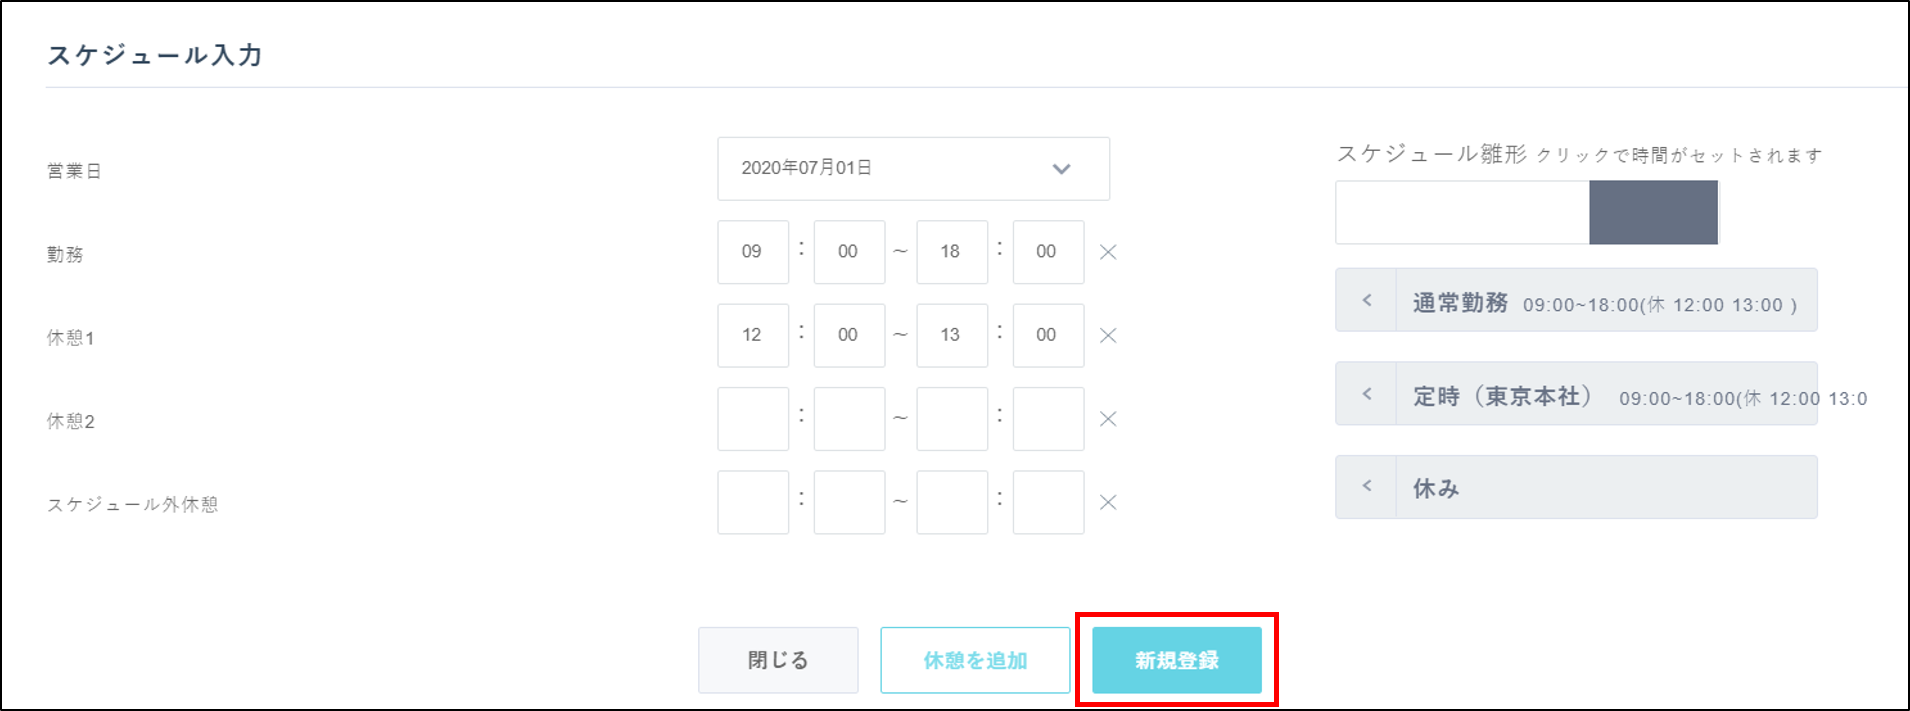Viewport: 1910px width, 711px height.
Task: Click the arrow icon beside 休み template
Action: (1366, 487)
